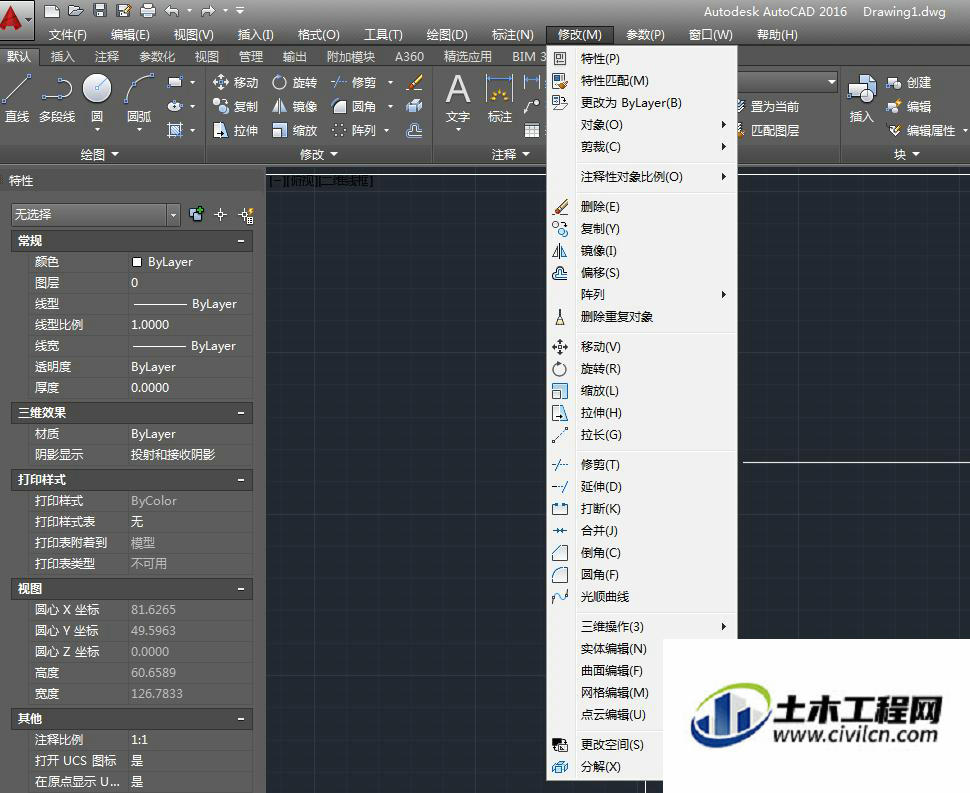
Task: Open the 帮助(H) menu
Action: (x=777, y=35)
